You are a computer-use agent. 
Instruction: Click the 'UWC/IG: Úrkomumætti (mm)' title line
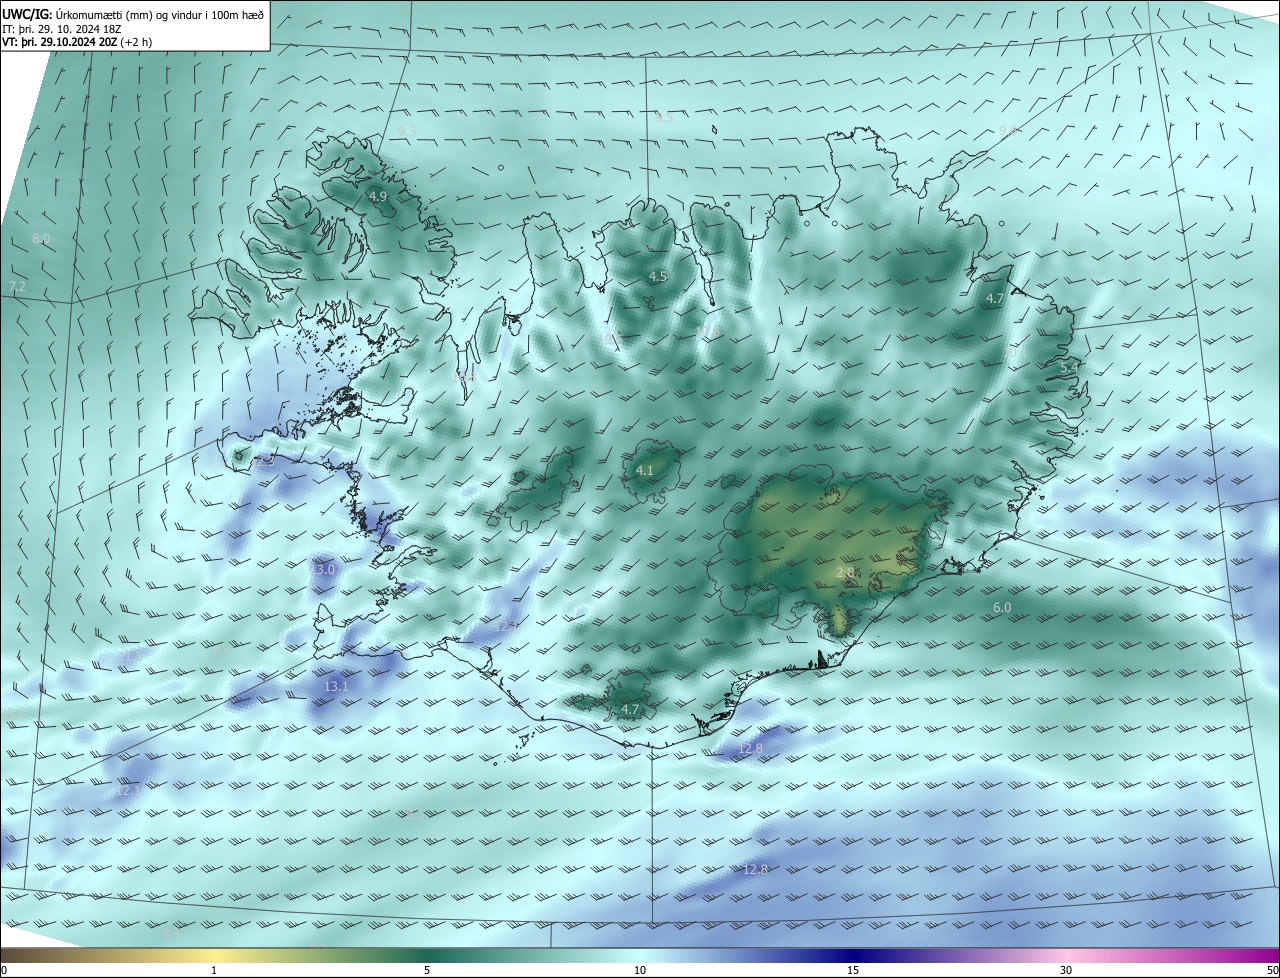[133, 15]
